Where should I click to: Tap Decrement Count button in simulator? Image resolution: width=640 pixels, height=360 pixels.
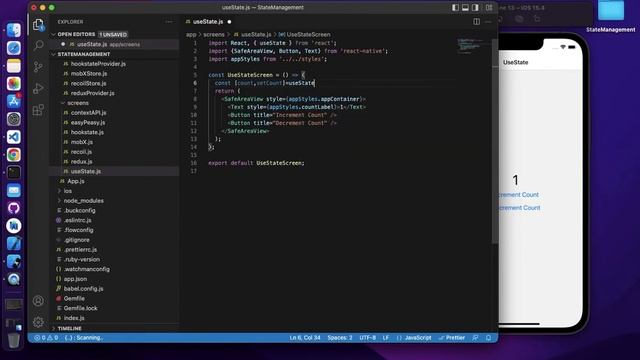(519, 208)
